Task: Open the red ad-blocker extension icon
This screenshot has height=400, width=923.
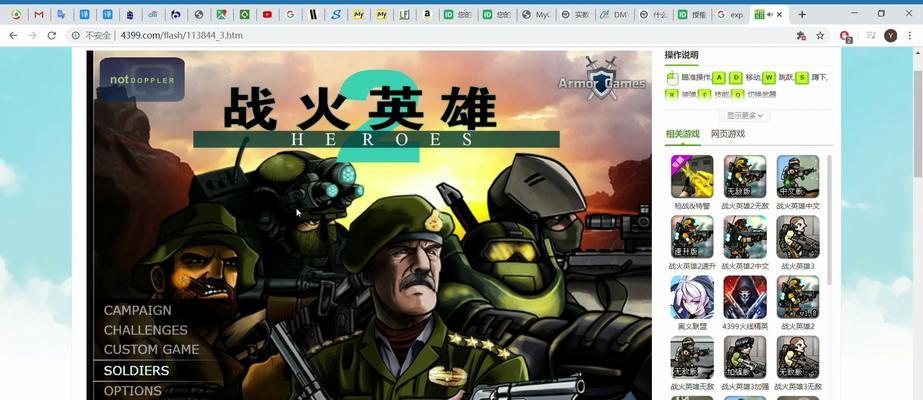Action: click(845, 36)
